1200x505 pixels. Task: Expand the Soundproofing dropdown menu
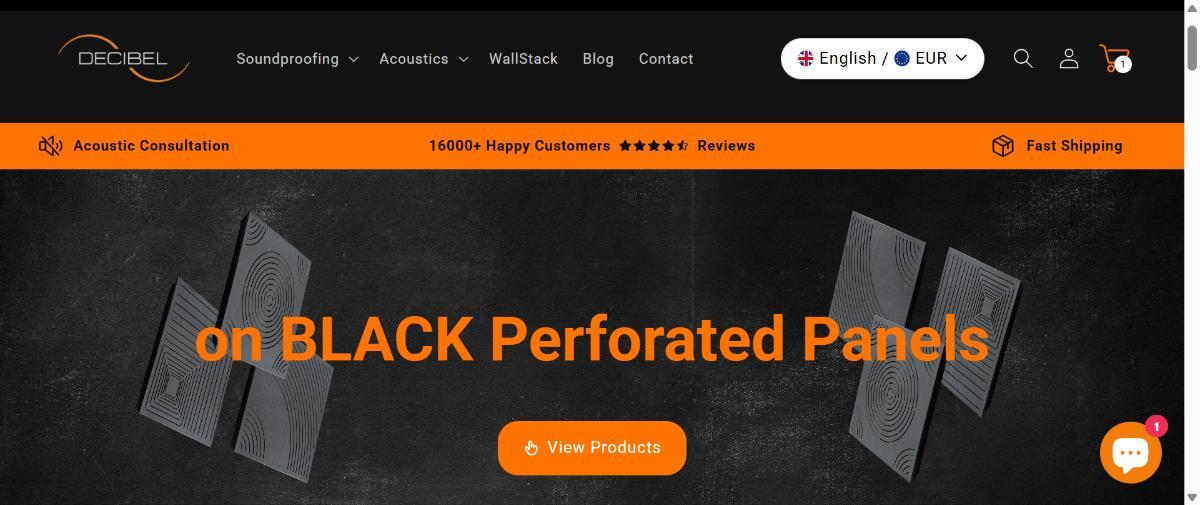click(x=297, y=59)
